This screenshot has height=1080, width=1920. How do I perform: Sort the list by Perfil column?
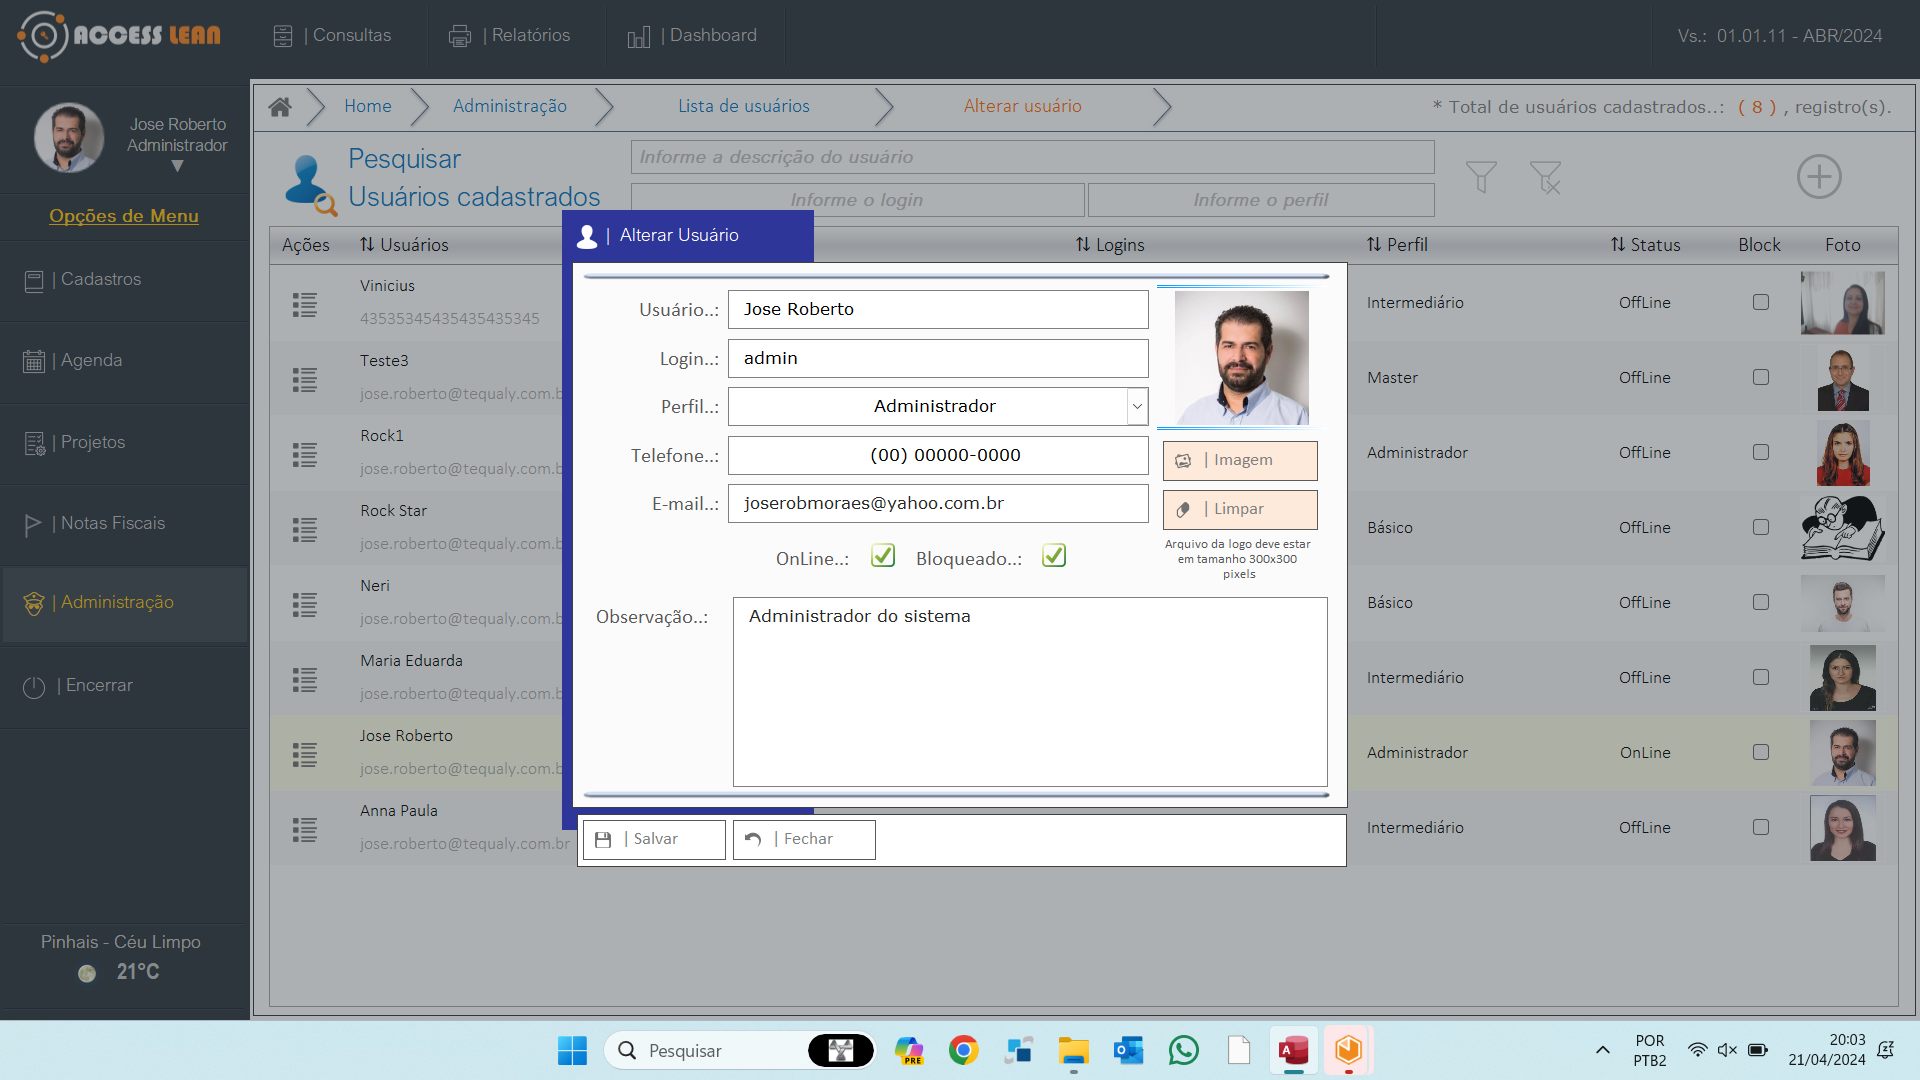(1396, 245)
